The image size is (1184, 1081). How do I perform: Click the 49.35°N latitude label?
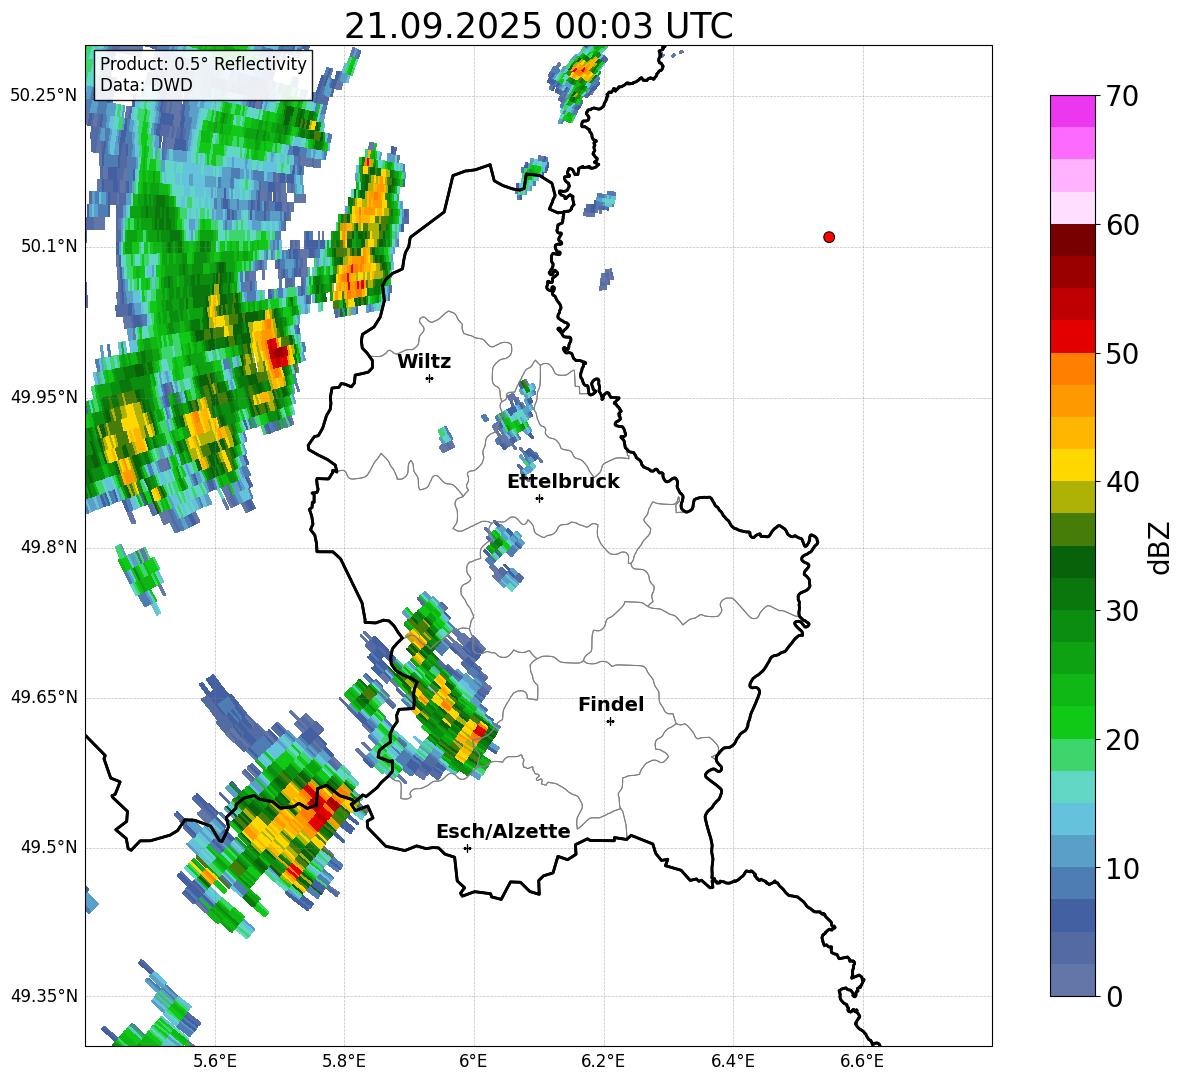(x=44, y=996)
